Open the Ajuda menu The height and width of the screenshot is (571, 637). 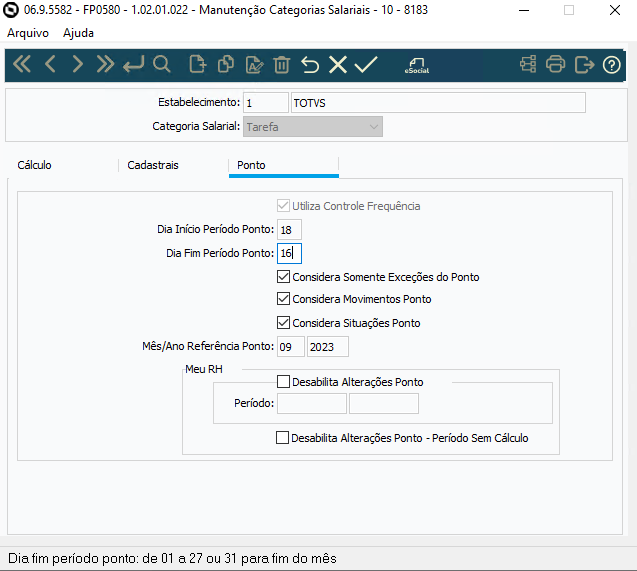(78, 33)
